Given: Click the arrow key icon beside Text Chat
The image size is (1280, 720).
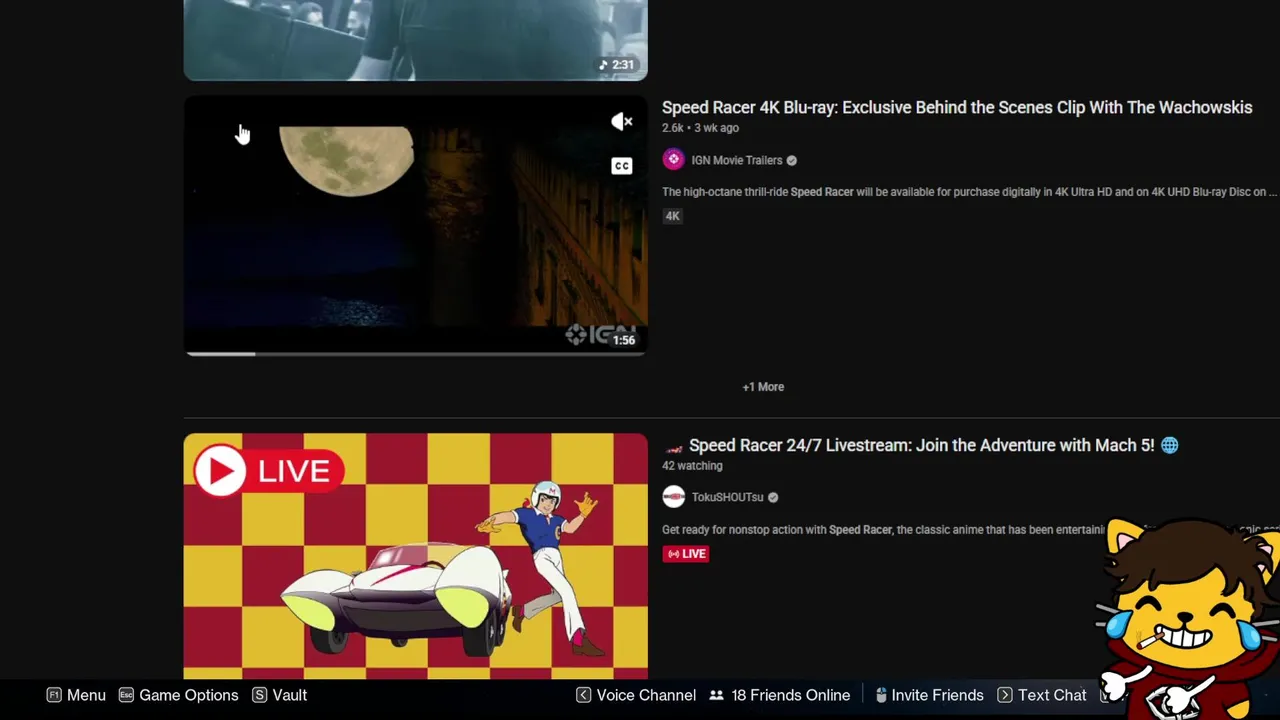Looking at the screenshot, I should tap(1005, 695).
